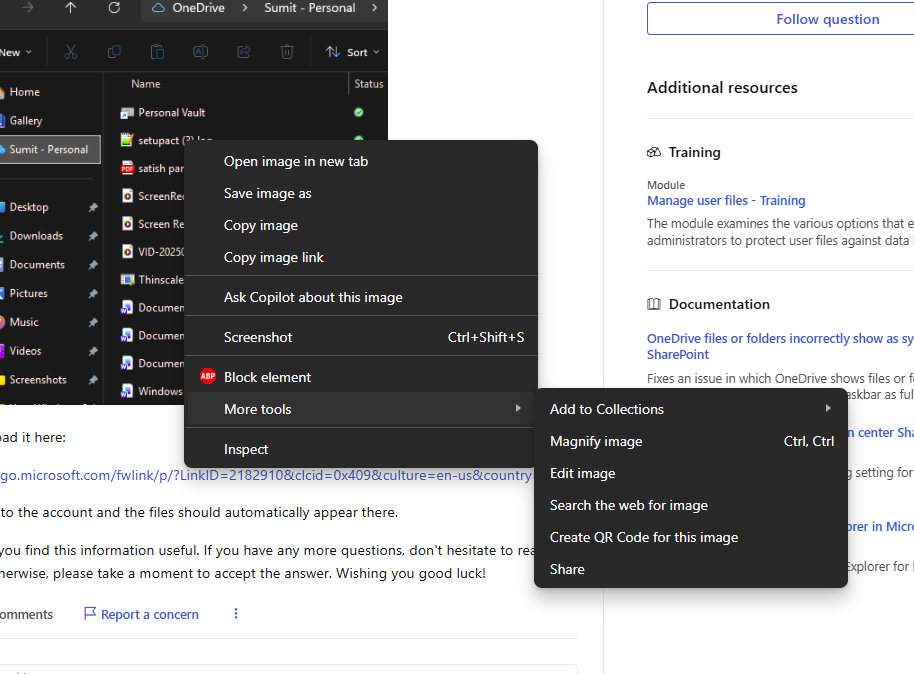Choose Copy image link

pyautogui.click(x=361, y=258)
